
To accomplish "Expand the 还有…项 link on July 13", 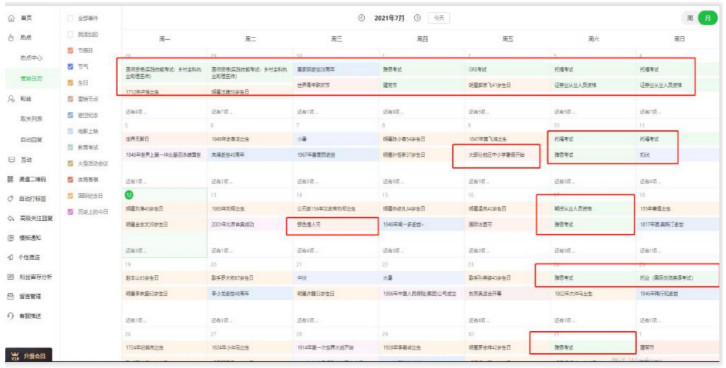I will [x=221, y=251].
